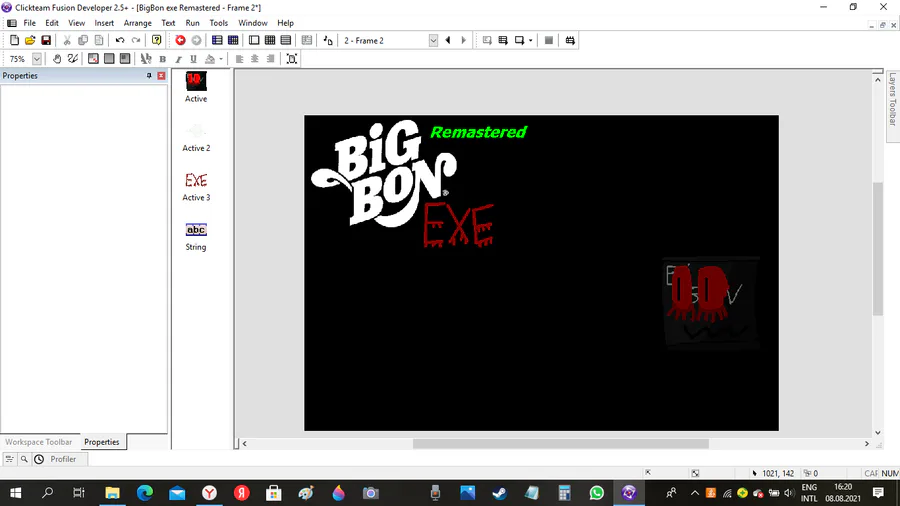Viewport: 900px width, 506px height.
Task: Expand the frame selector dropdown
Action: [433, 40]
